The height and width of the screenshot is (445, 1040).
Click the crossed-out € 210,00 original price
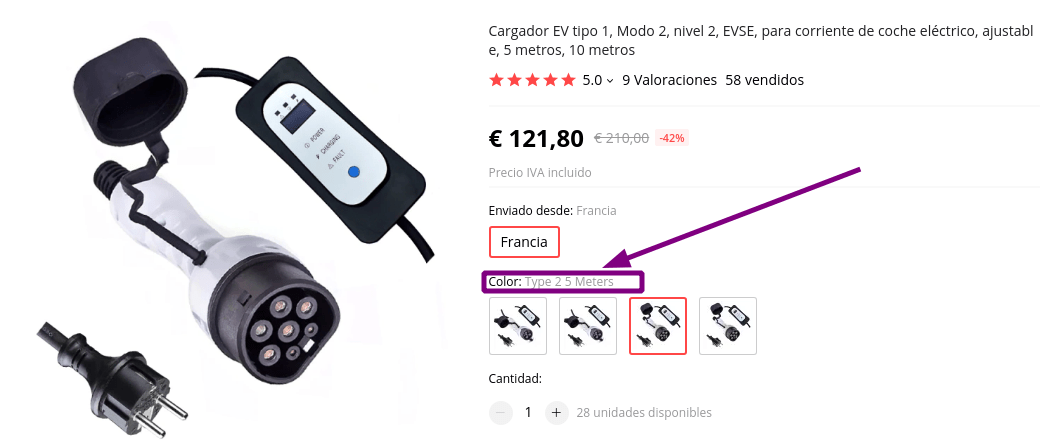(621, 138)
